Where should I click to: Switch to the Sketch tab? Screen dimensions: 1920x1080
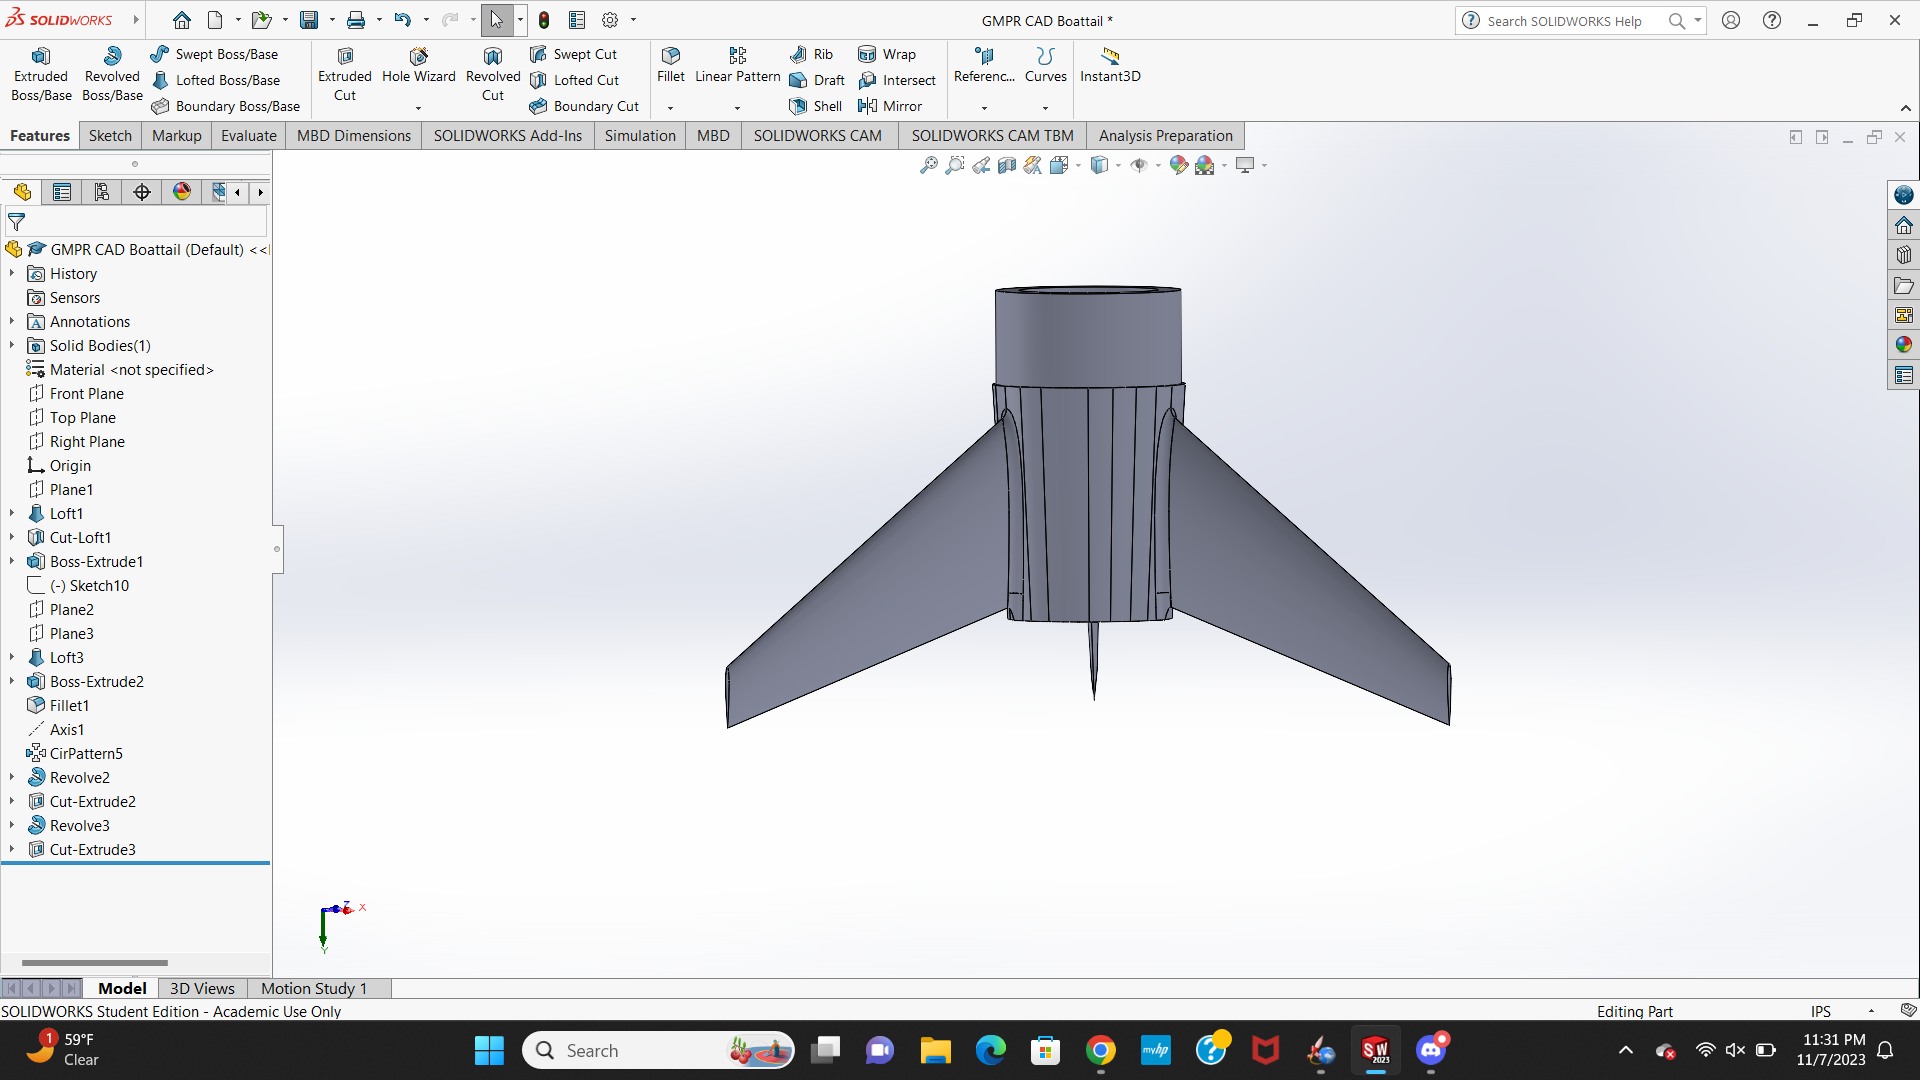tap(110, 136)
